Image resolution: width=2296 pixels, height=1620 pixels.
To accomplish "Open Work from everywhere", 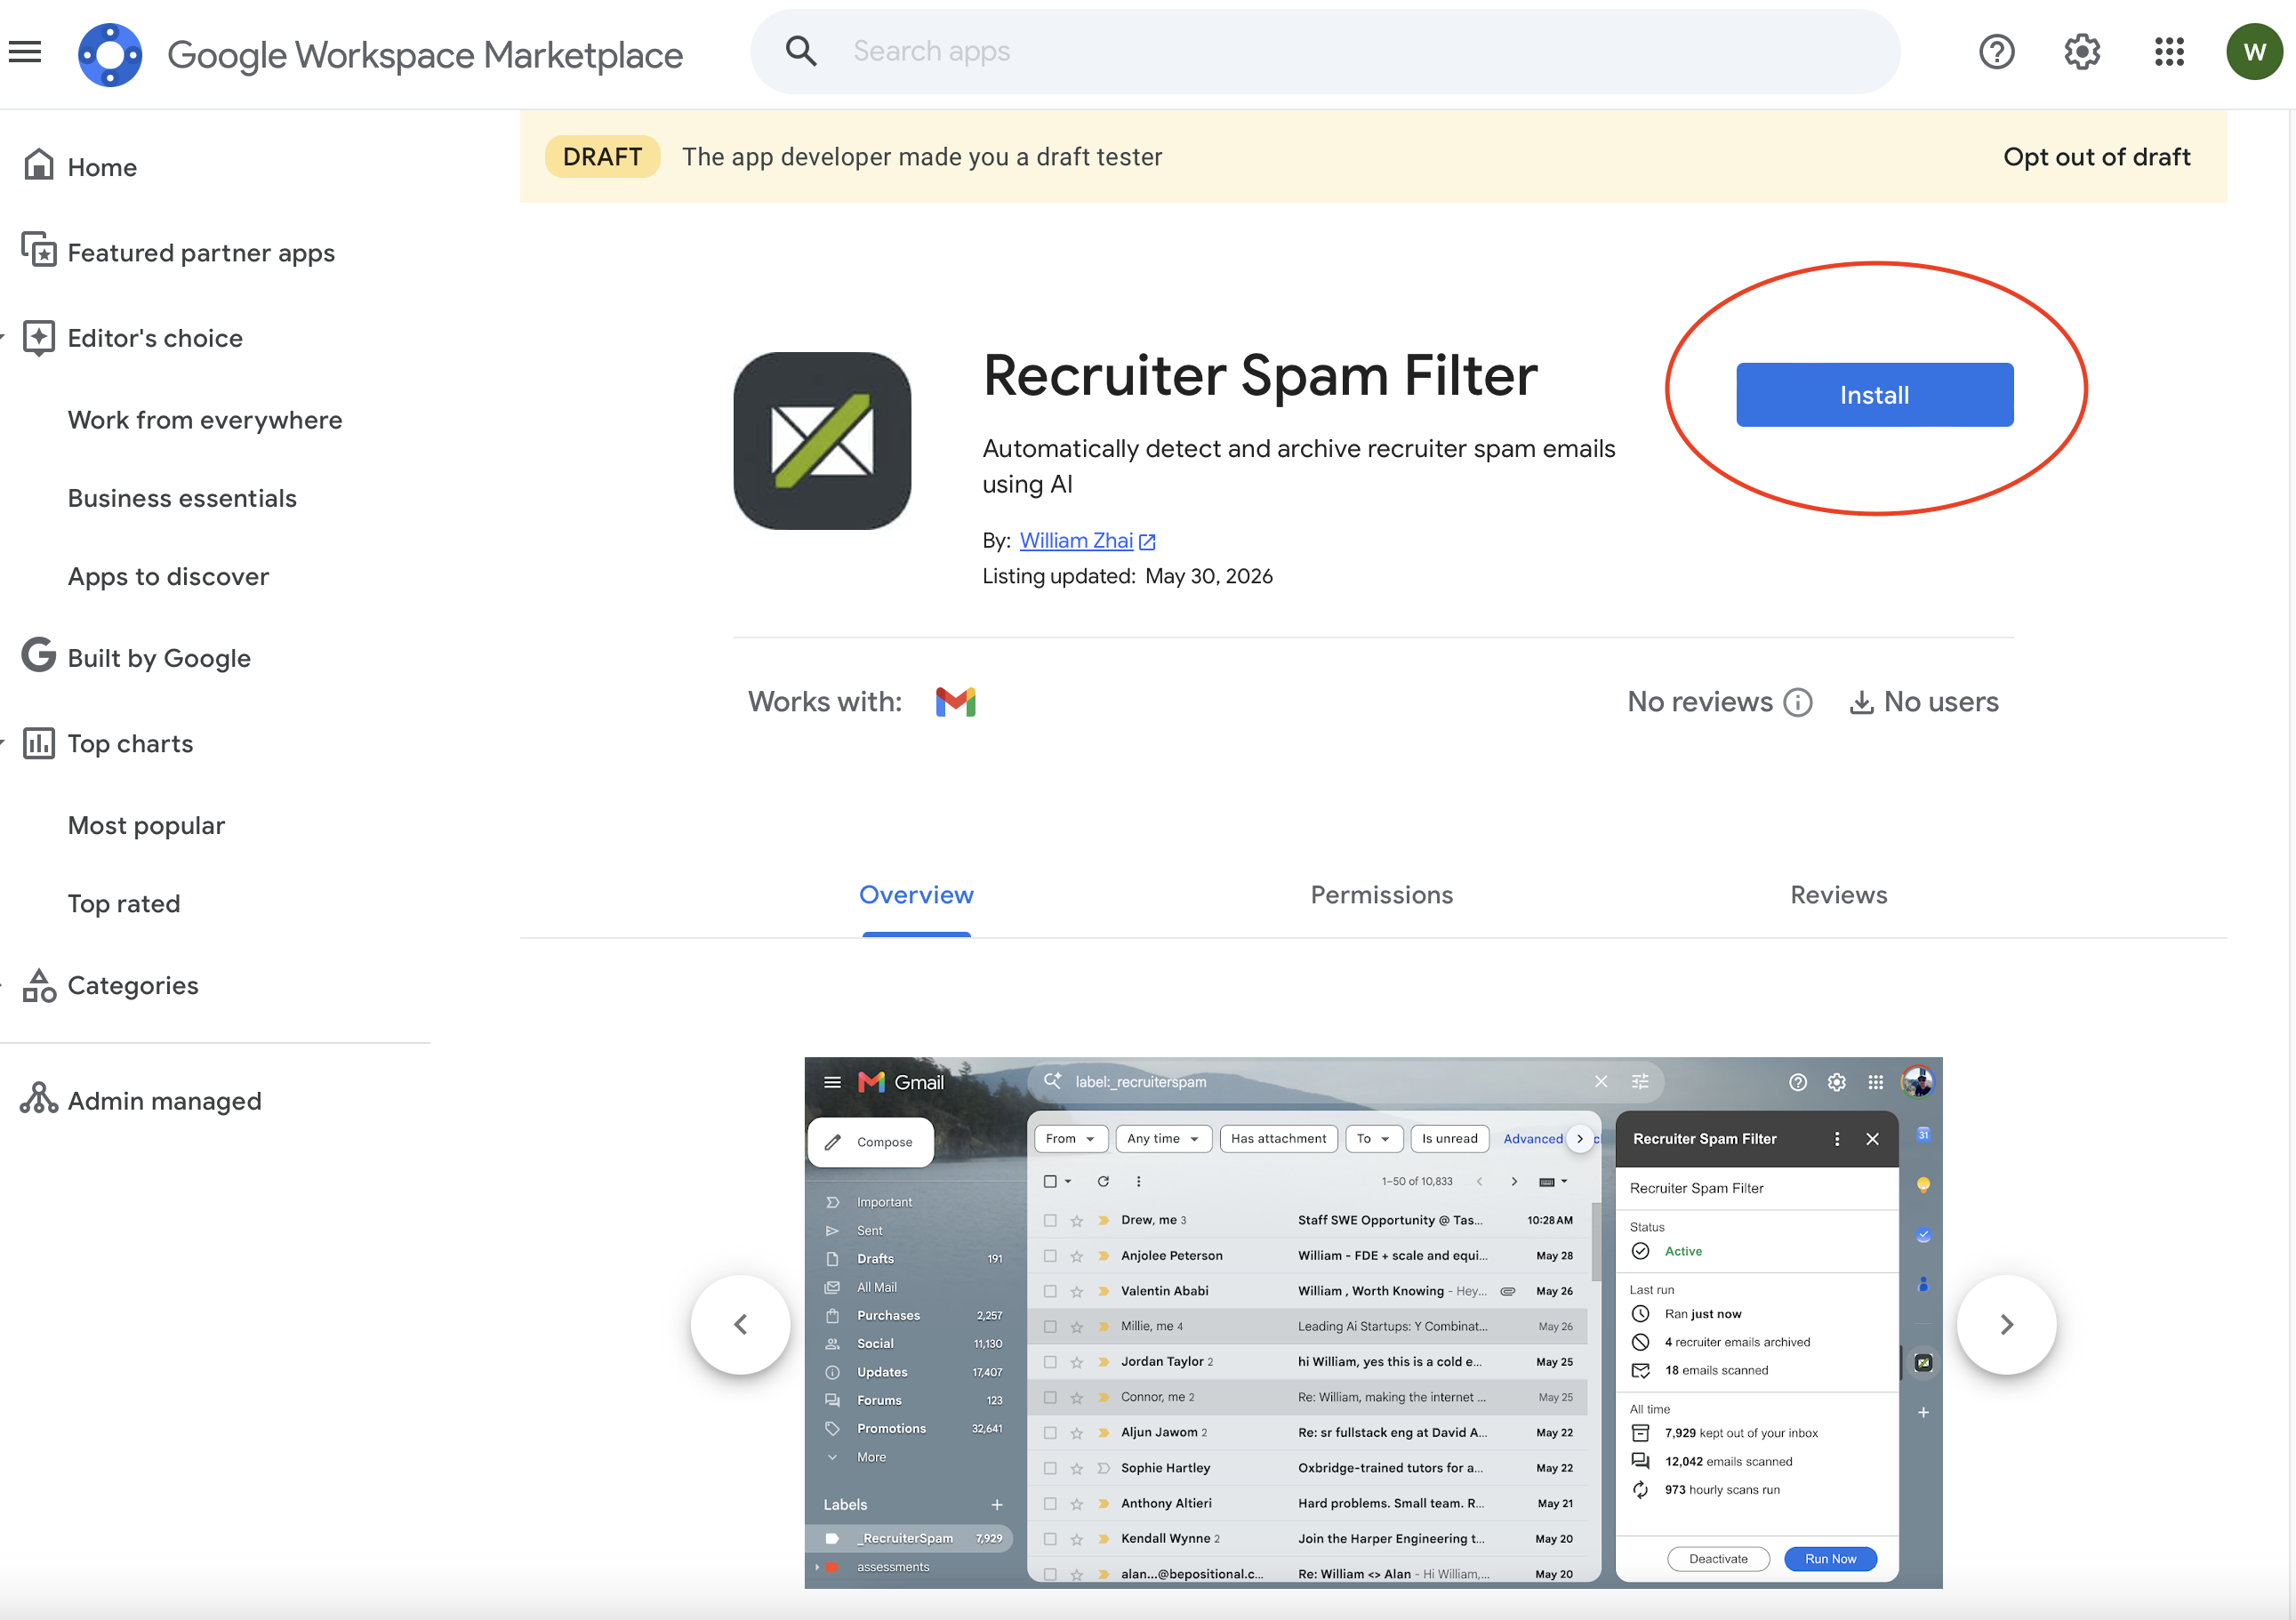I will (x=205, y=420).
